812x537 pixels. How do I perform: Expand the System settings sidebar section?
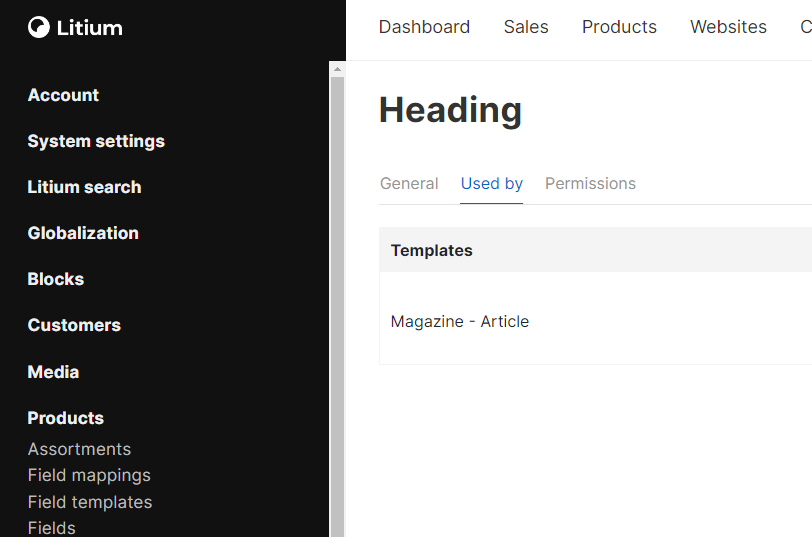click(96, 141)
